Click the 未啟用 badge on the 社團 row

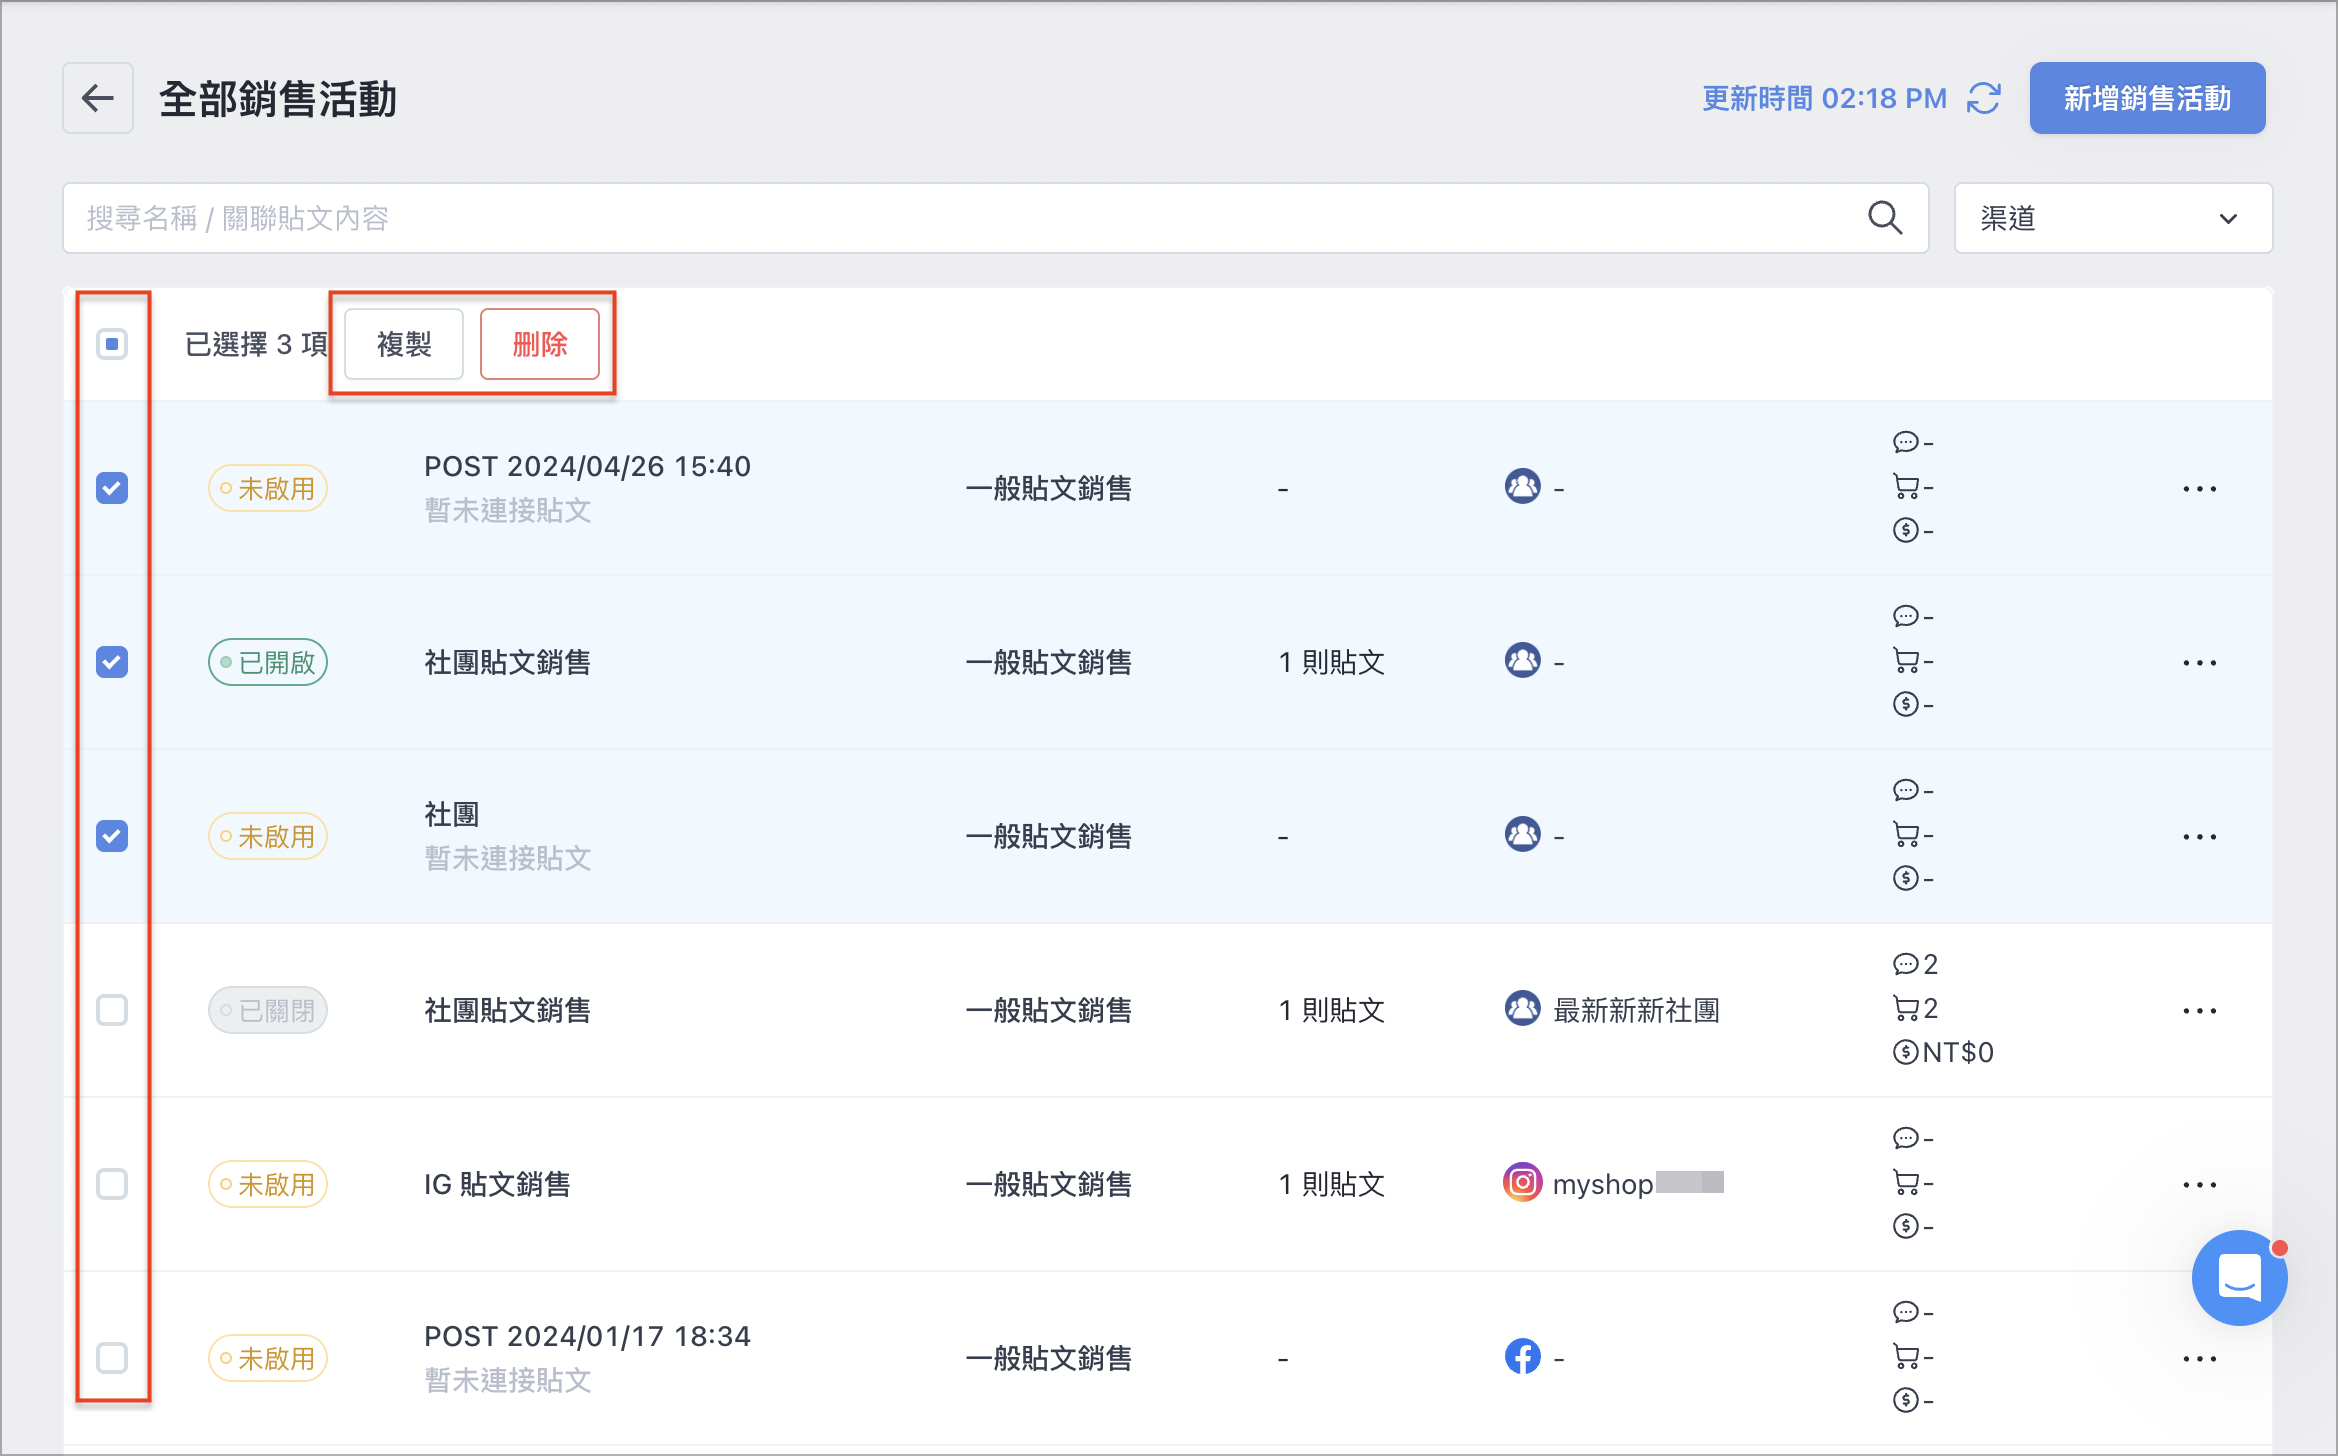[x=268, y=837]
